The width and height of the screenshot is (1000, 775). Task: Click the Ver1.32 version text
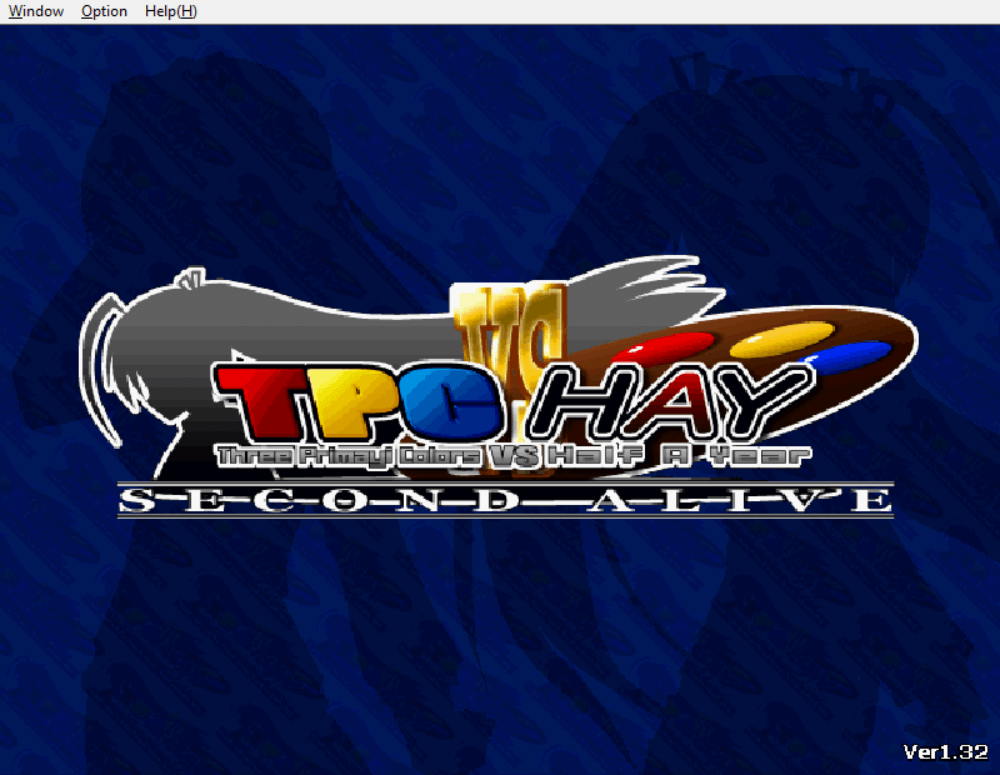[946, 752]
